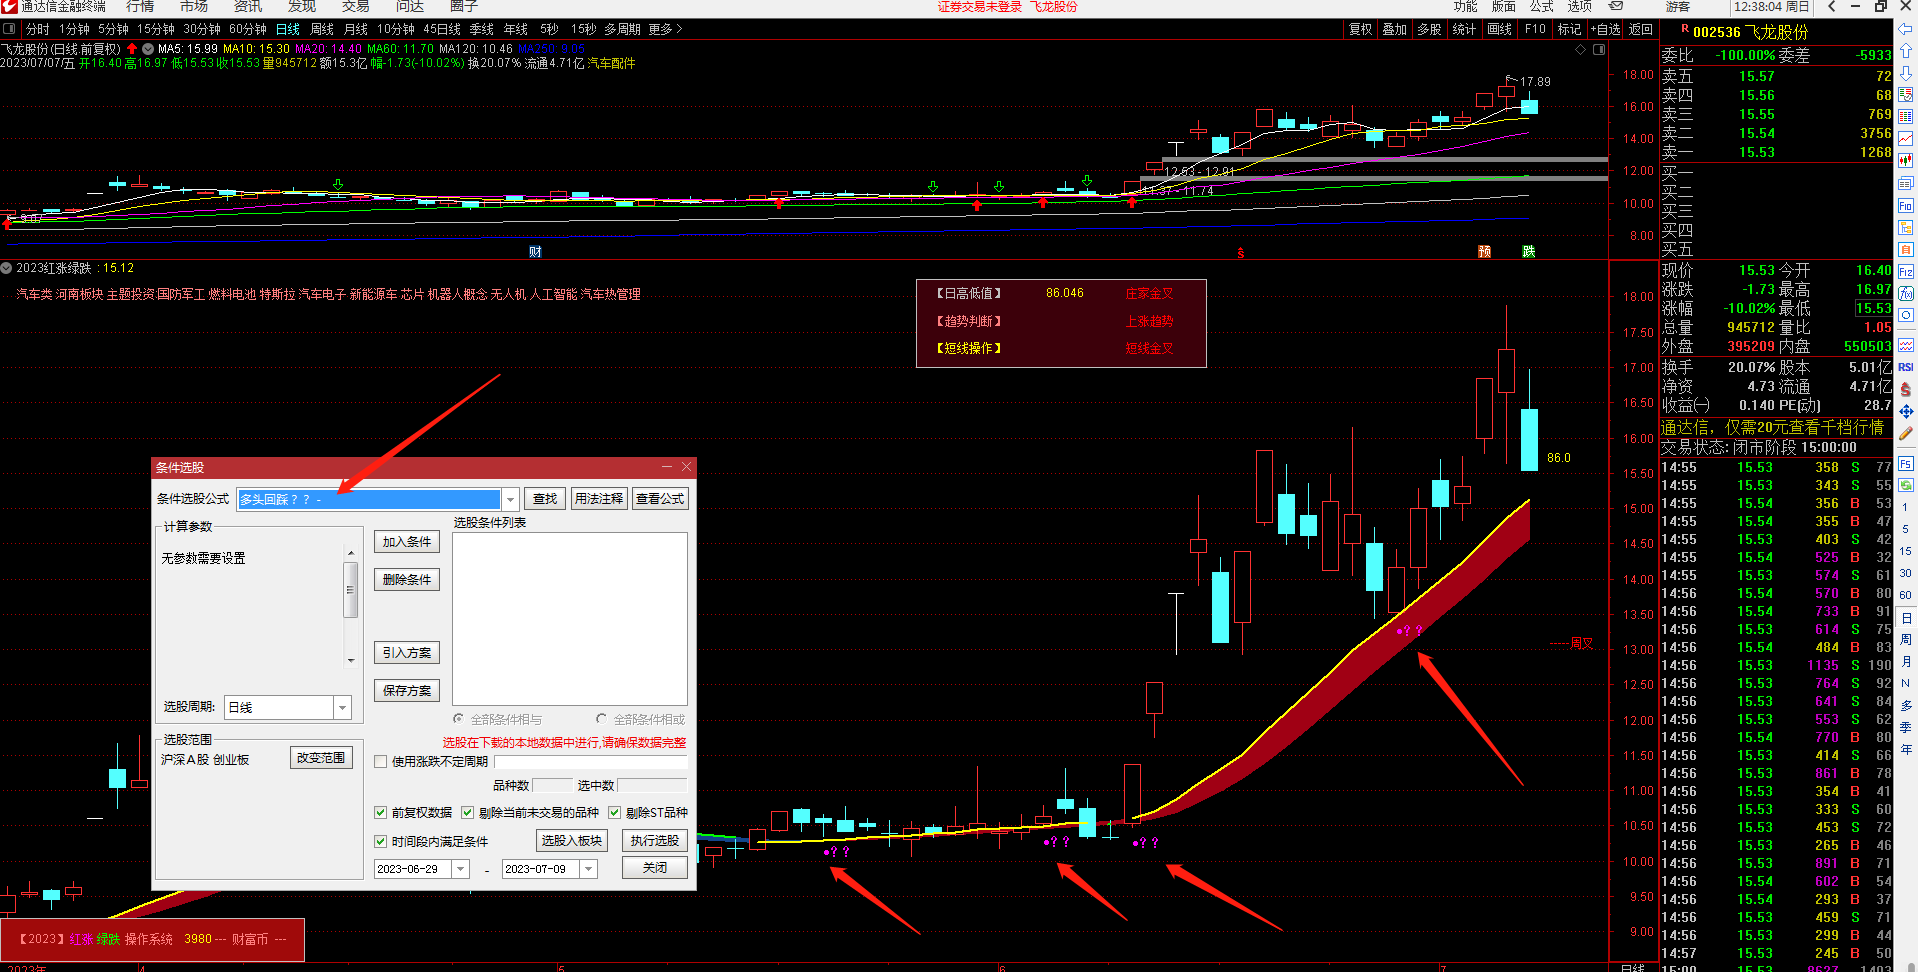Switch to 周 period in right sidebar

pyautogui.click(x=1906, y=640)
